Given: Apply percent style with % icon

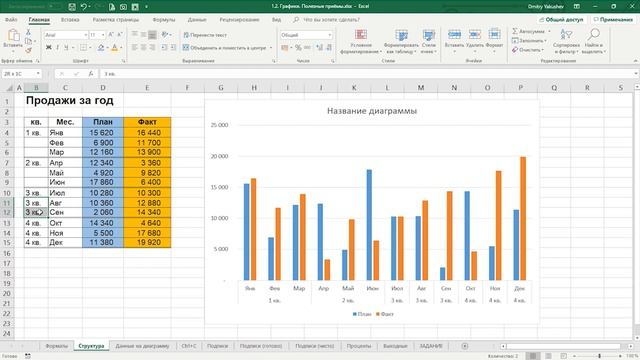Looking at the screenshot, I should point(298,48).
